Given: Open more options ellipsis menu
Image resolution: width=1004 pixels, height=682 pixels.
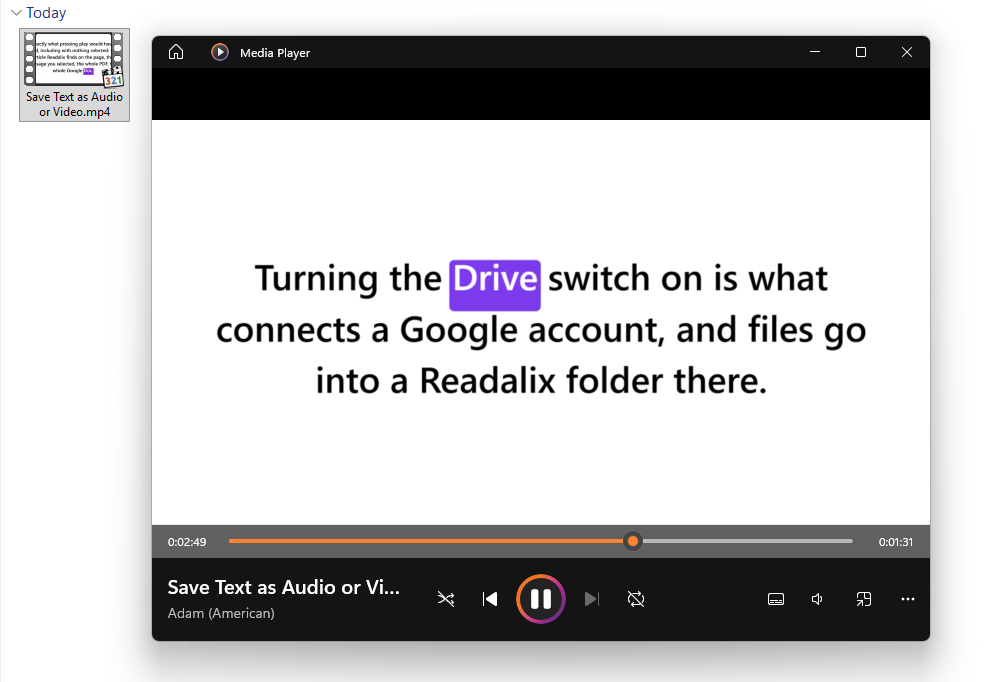Looking at the screenshot, I should pyautogui.click(x=908, y=599).
